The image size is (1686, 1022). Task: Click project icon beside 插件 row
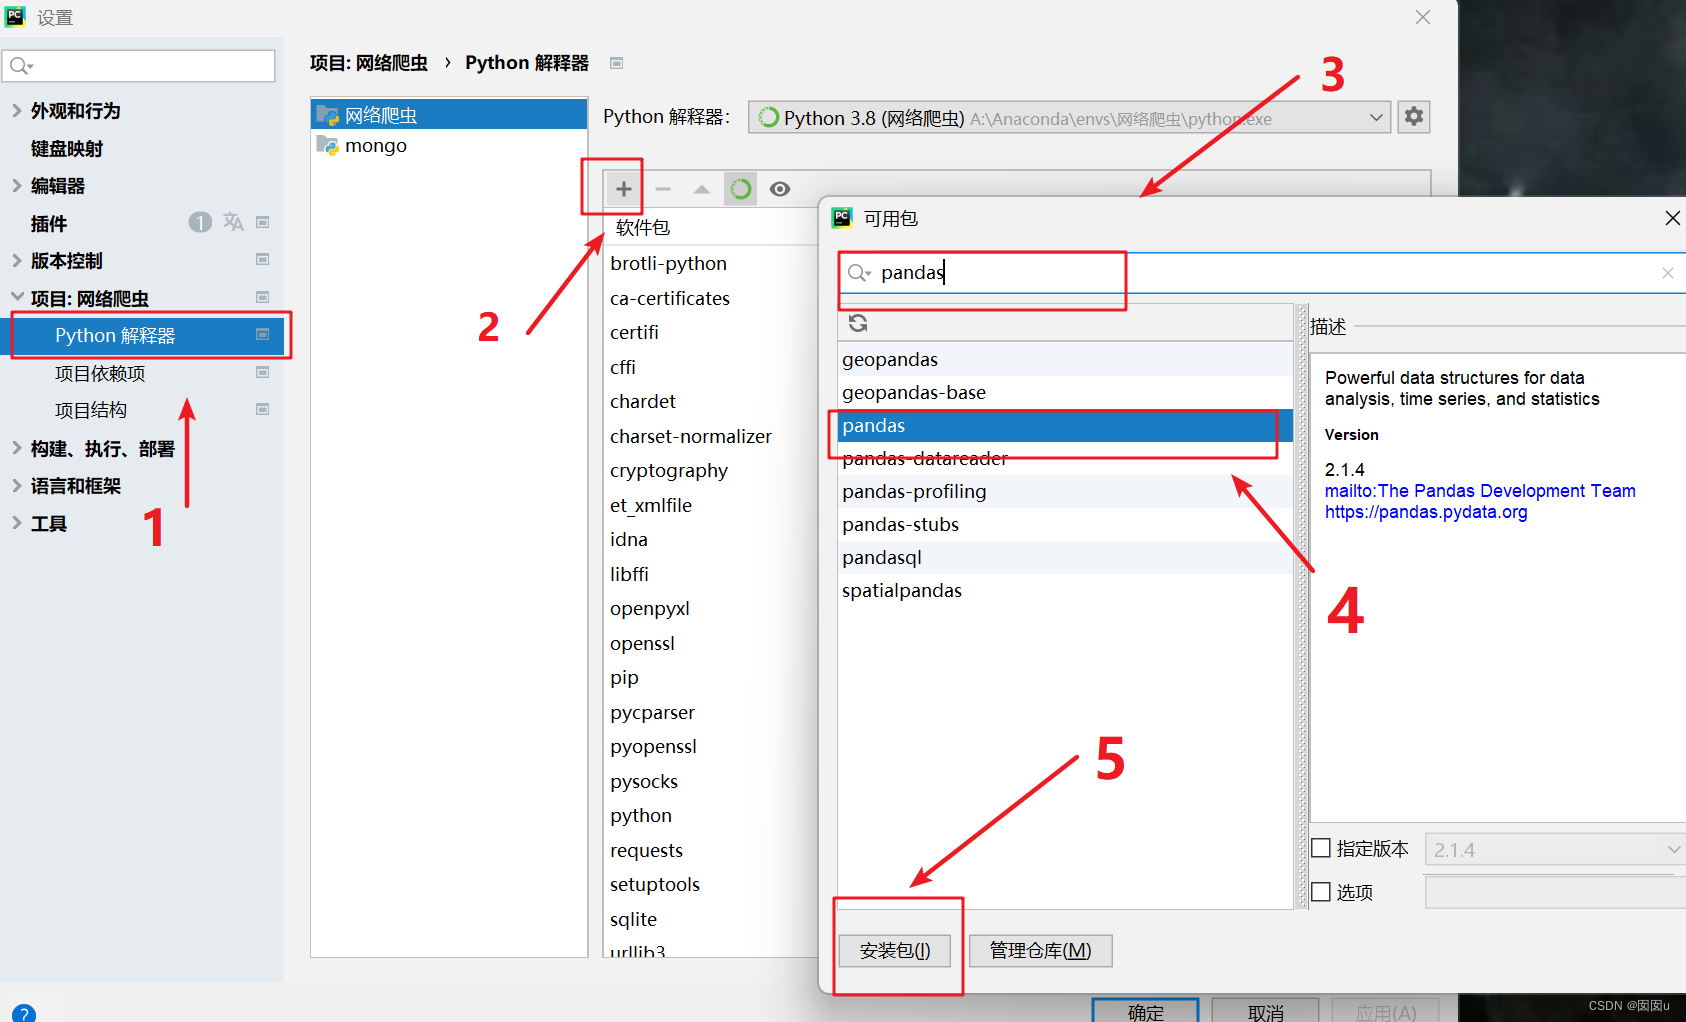[x=263, y=222]
